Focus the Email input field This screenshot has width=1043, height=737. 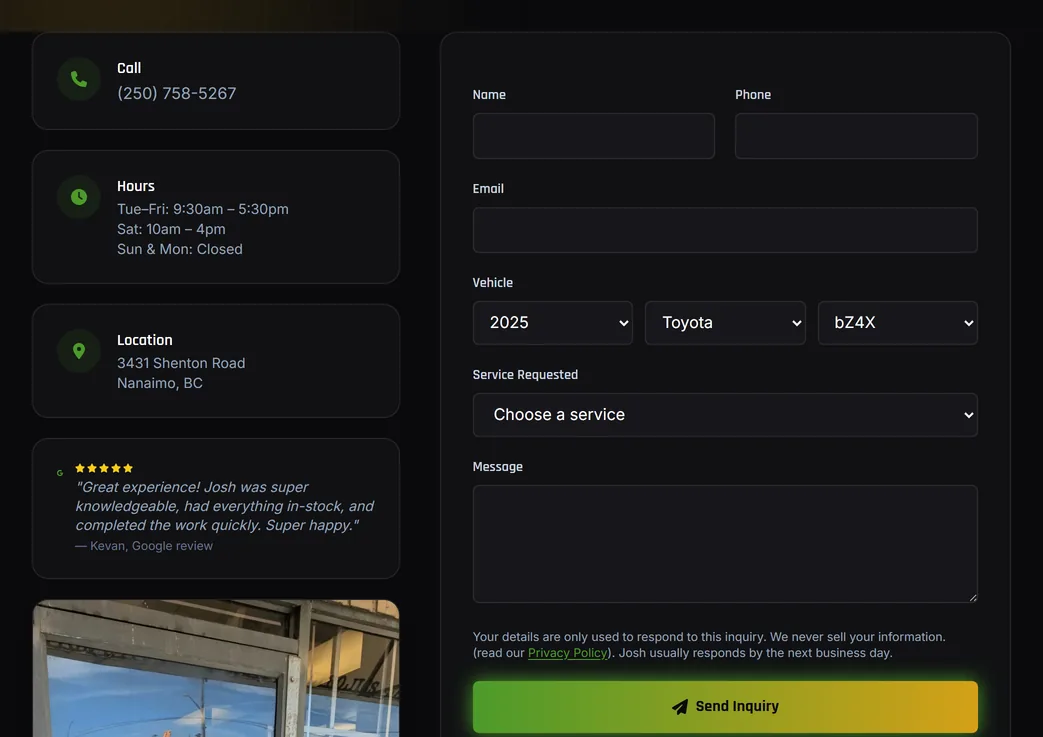(x=725, y=230)
